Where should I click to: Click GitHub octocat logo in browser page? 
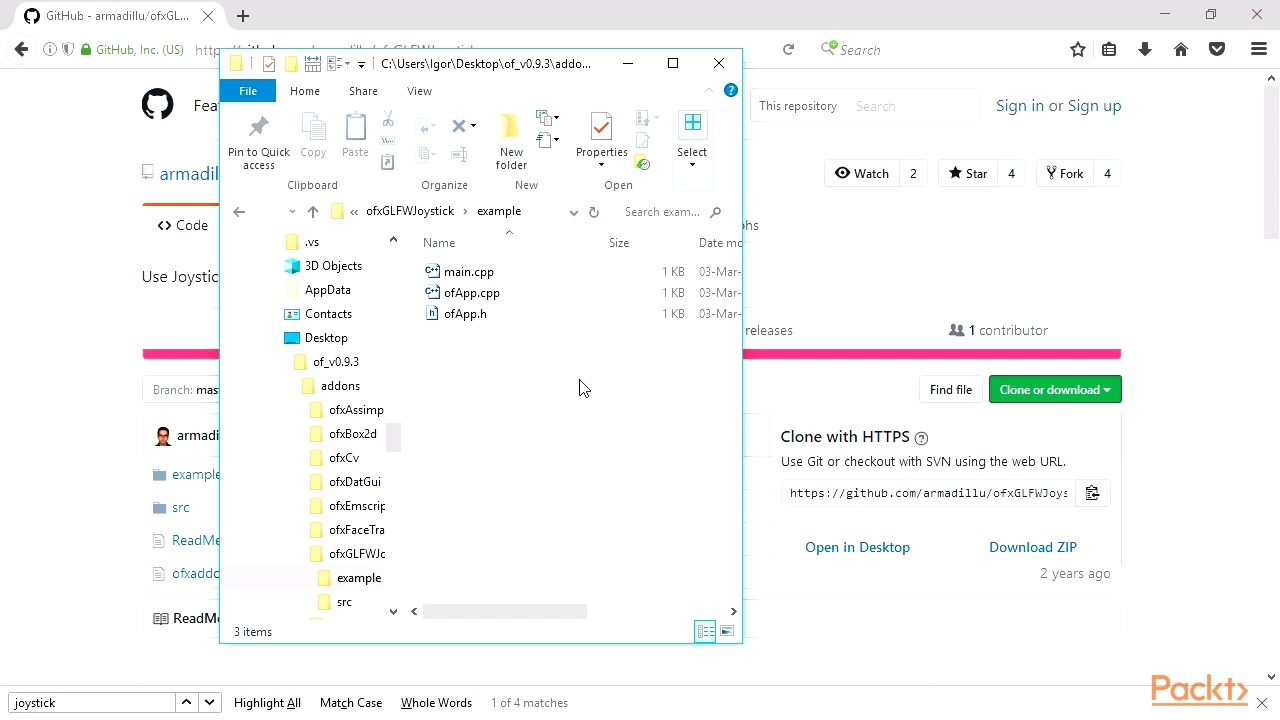(158, 104)
